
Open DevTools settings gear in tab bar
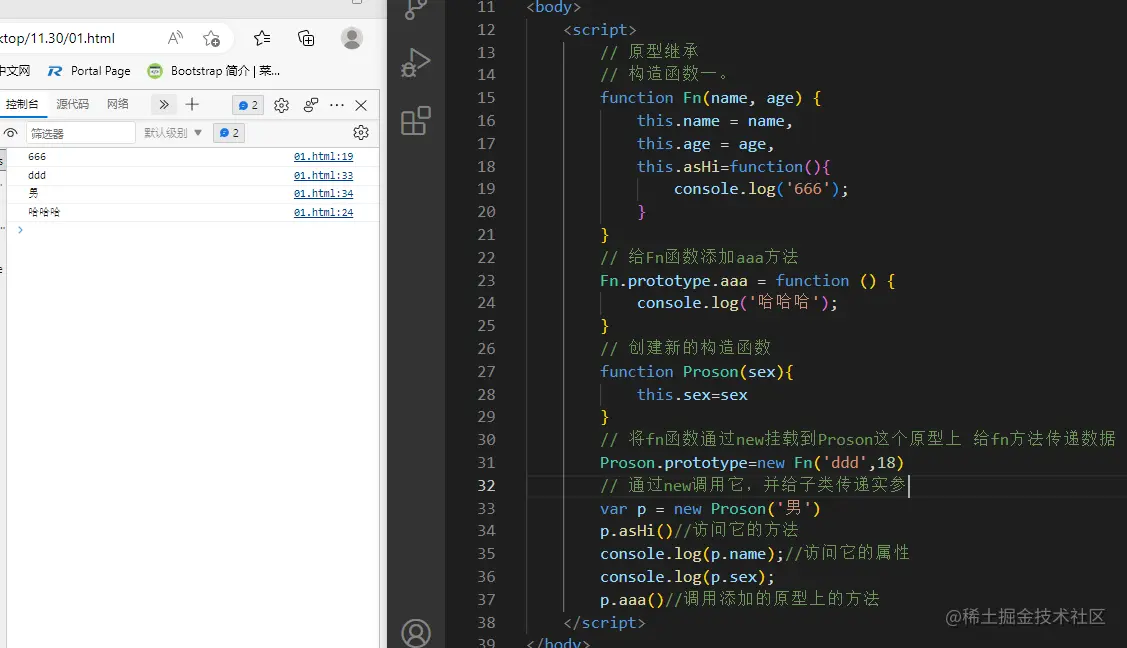tap(282, 105)
